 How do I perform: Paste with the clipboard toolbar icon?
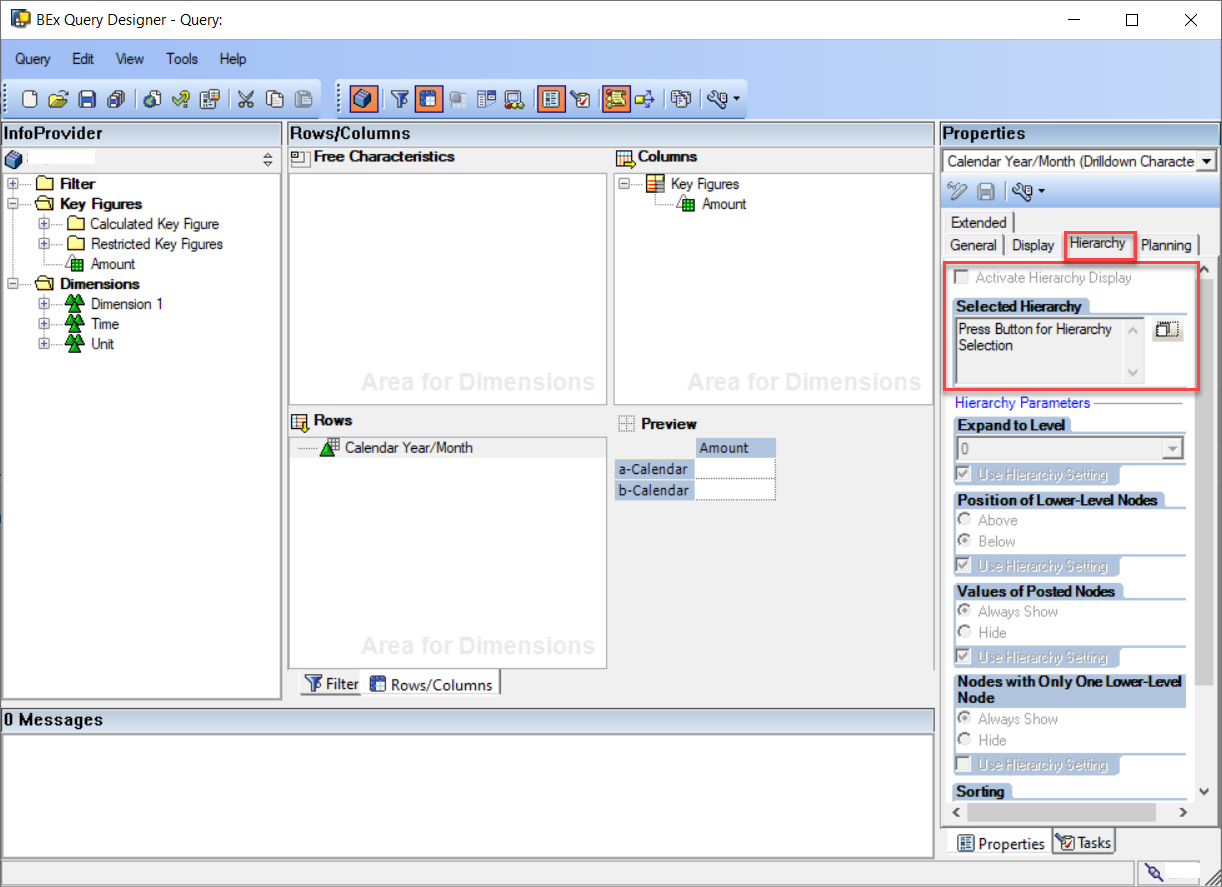303,99
